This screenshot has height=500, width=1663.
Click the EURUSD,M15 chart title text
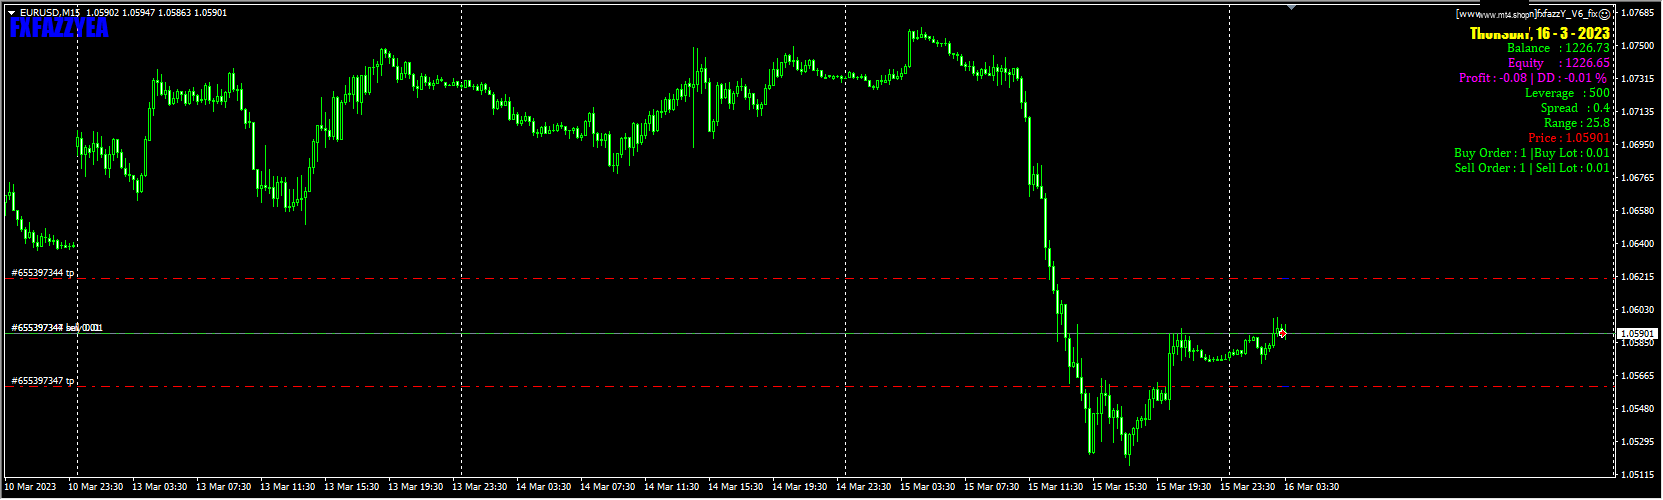(x=50, y=13)
